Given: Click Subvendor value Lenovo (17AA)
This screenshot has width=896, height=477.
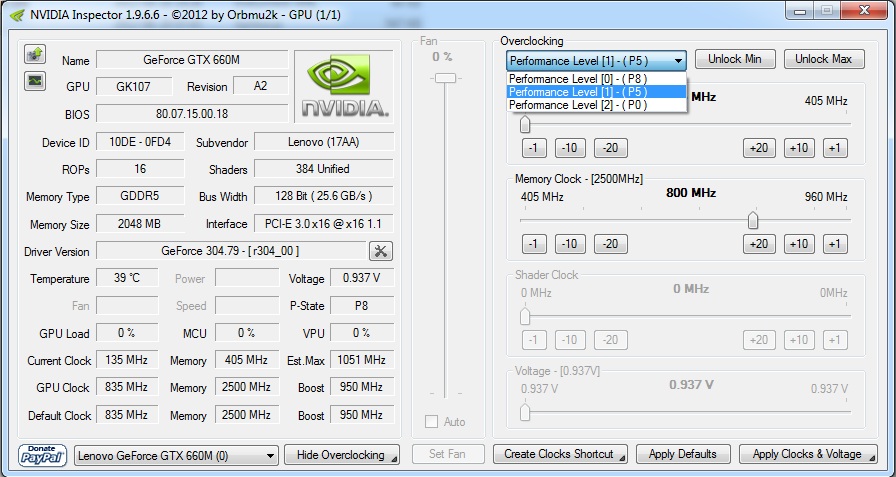Looking at the screenshot, I should [x=324, y=142].
